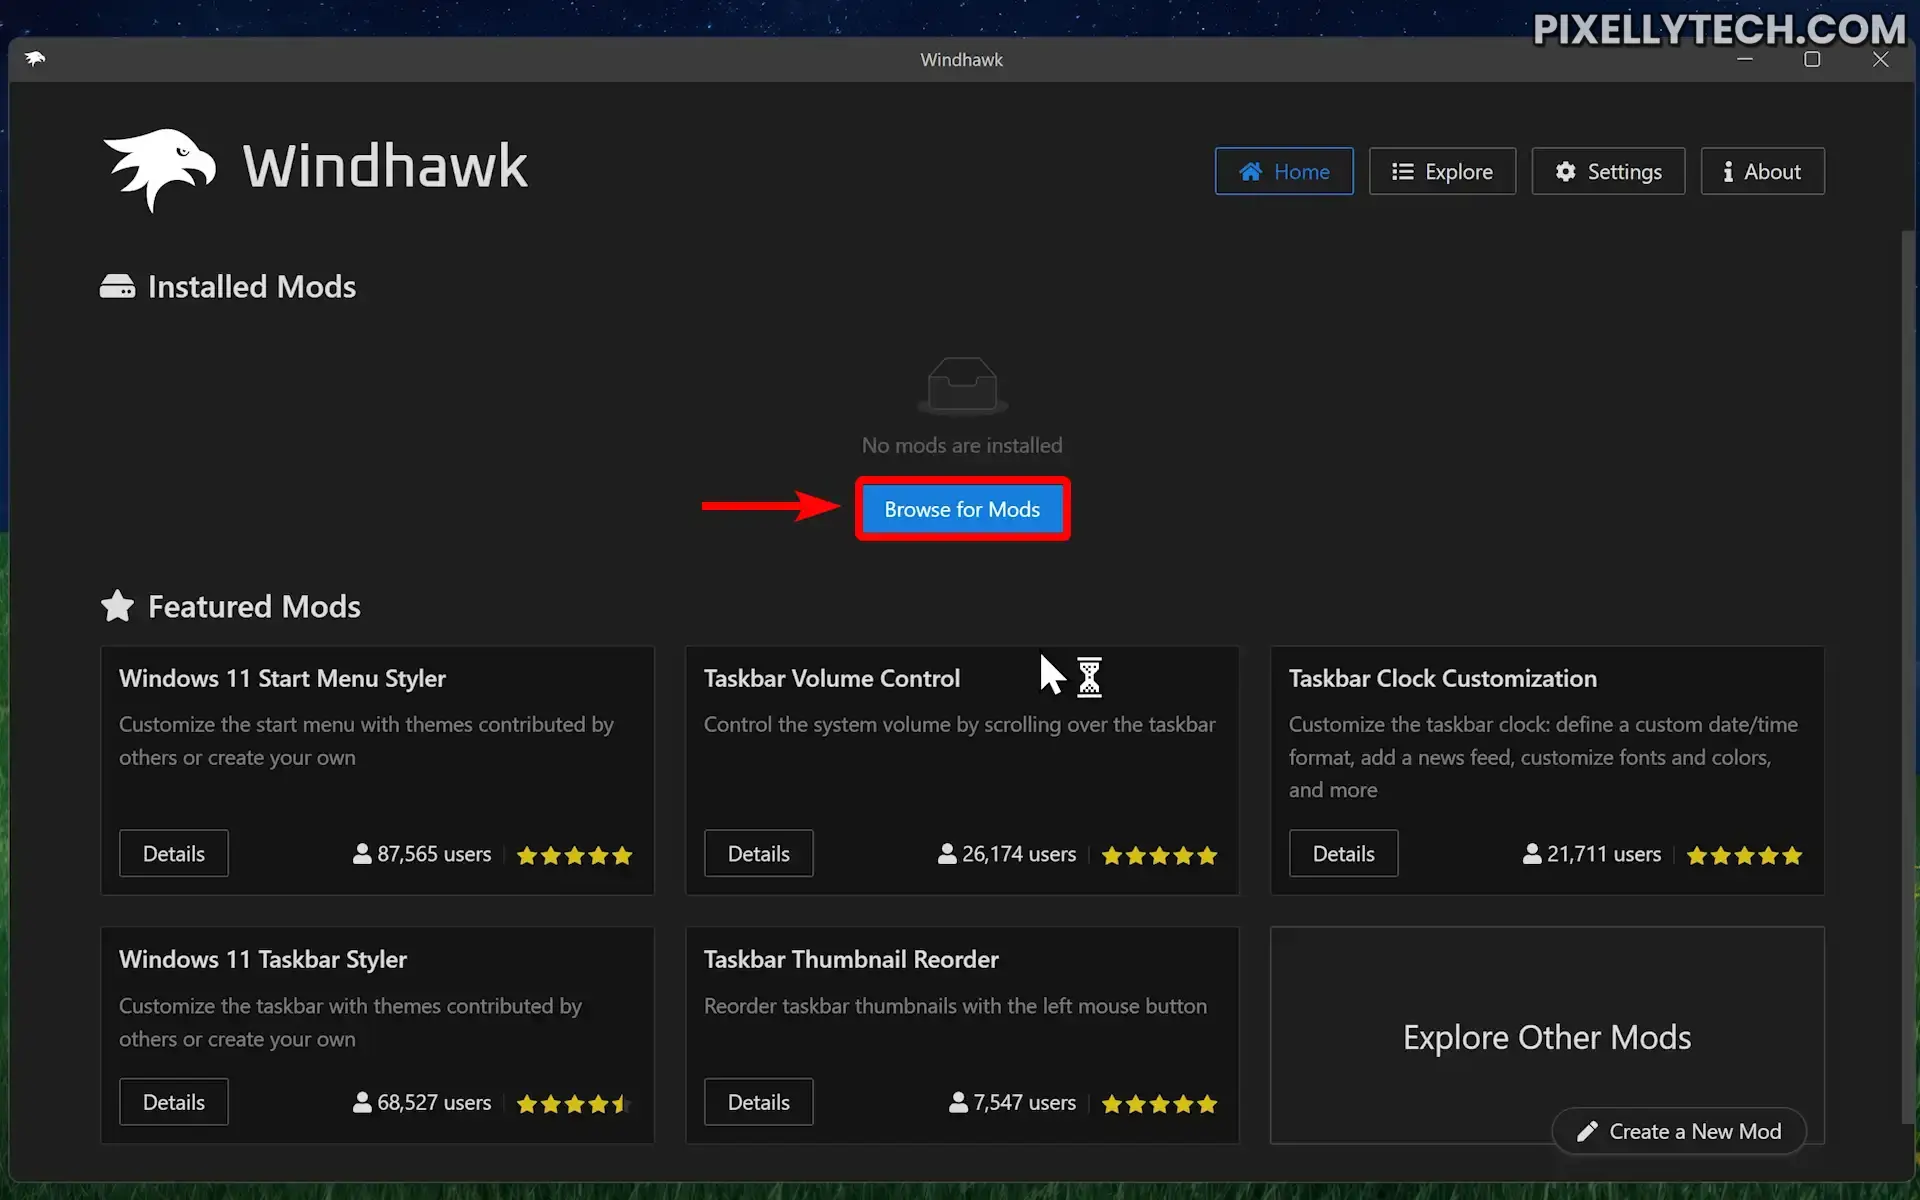Image resolution: width=1920 pixels, height=1200 pixels.
Task: Open Details for Taskbar Volume Control
Action: tap(759, 853)
